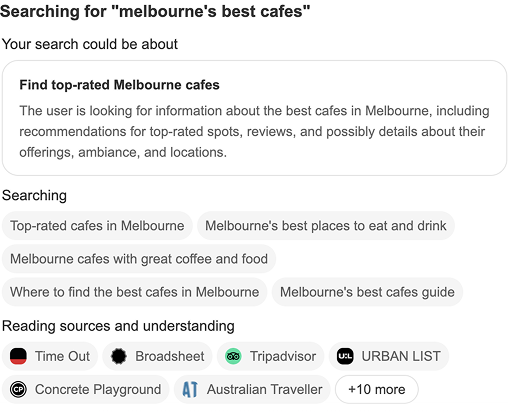Expand the +10 more sources button

tap(377, 389)
